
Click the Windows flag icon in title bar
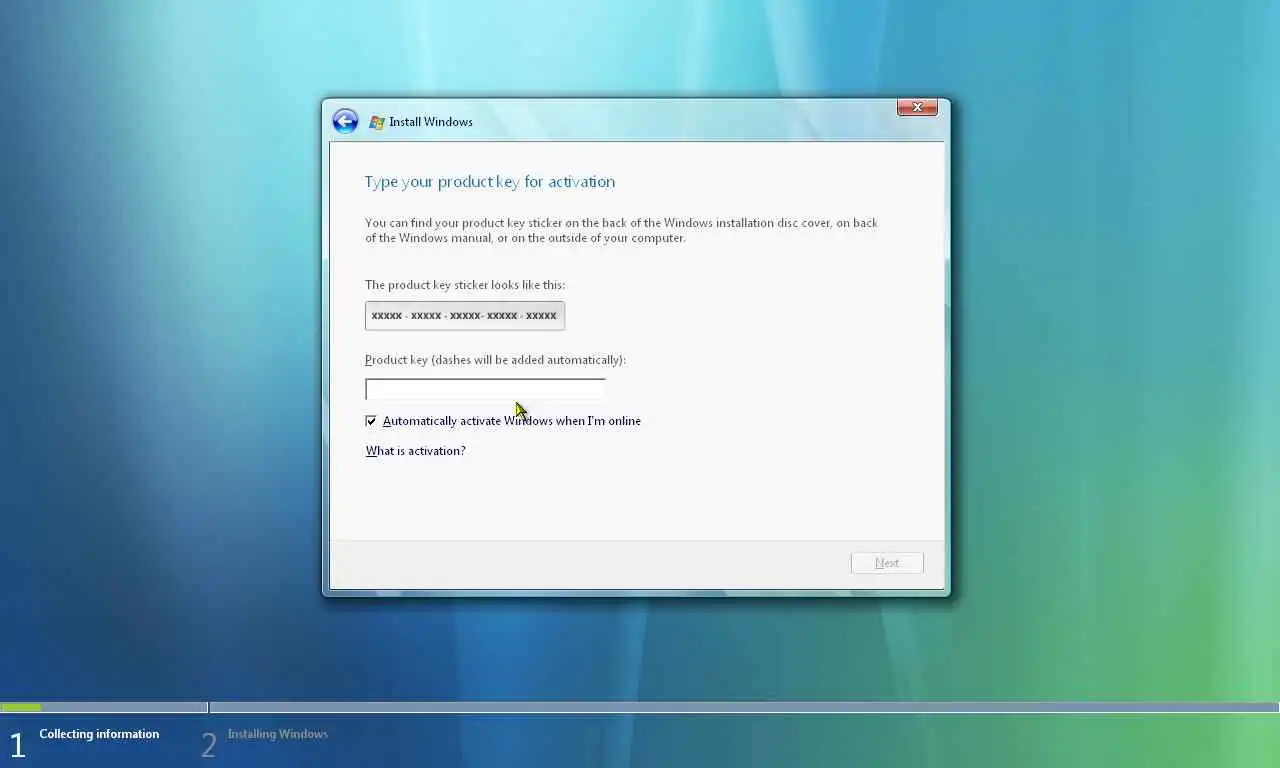(377, 122)
